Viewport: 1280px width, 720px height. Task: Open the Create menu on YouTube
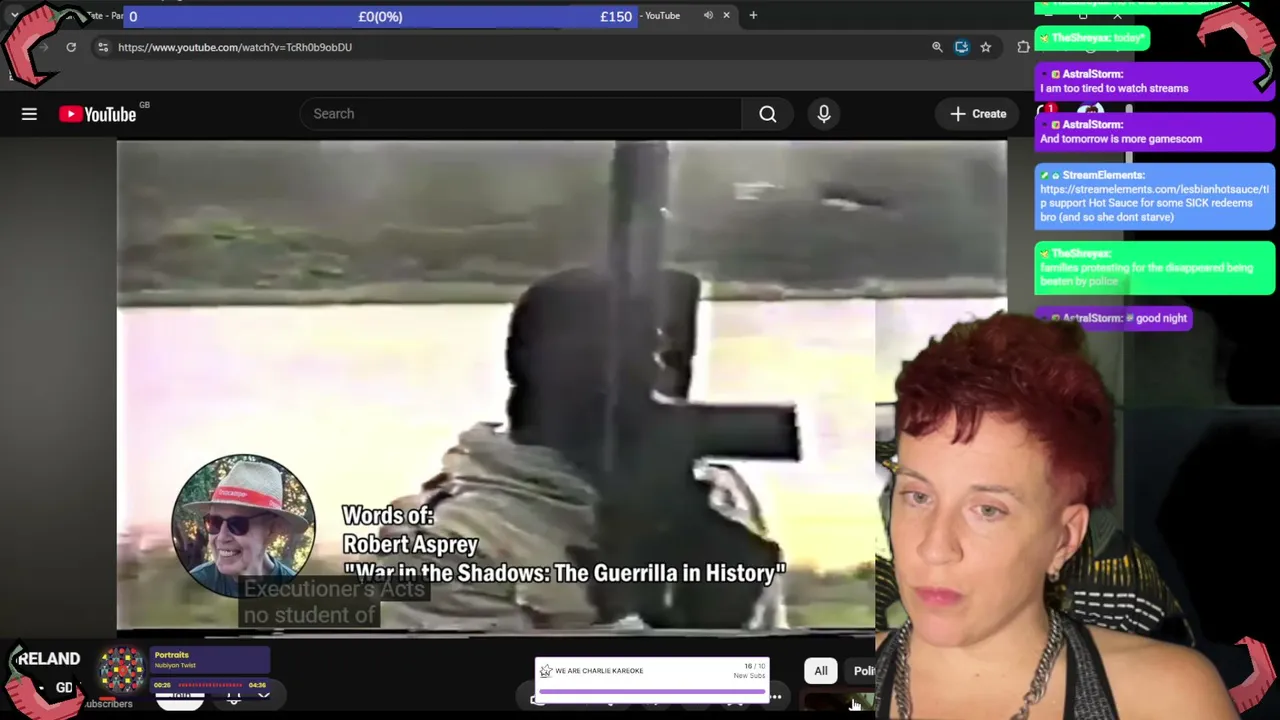coord(977,114)
